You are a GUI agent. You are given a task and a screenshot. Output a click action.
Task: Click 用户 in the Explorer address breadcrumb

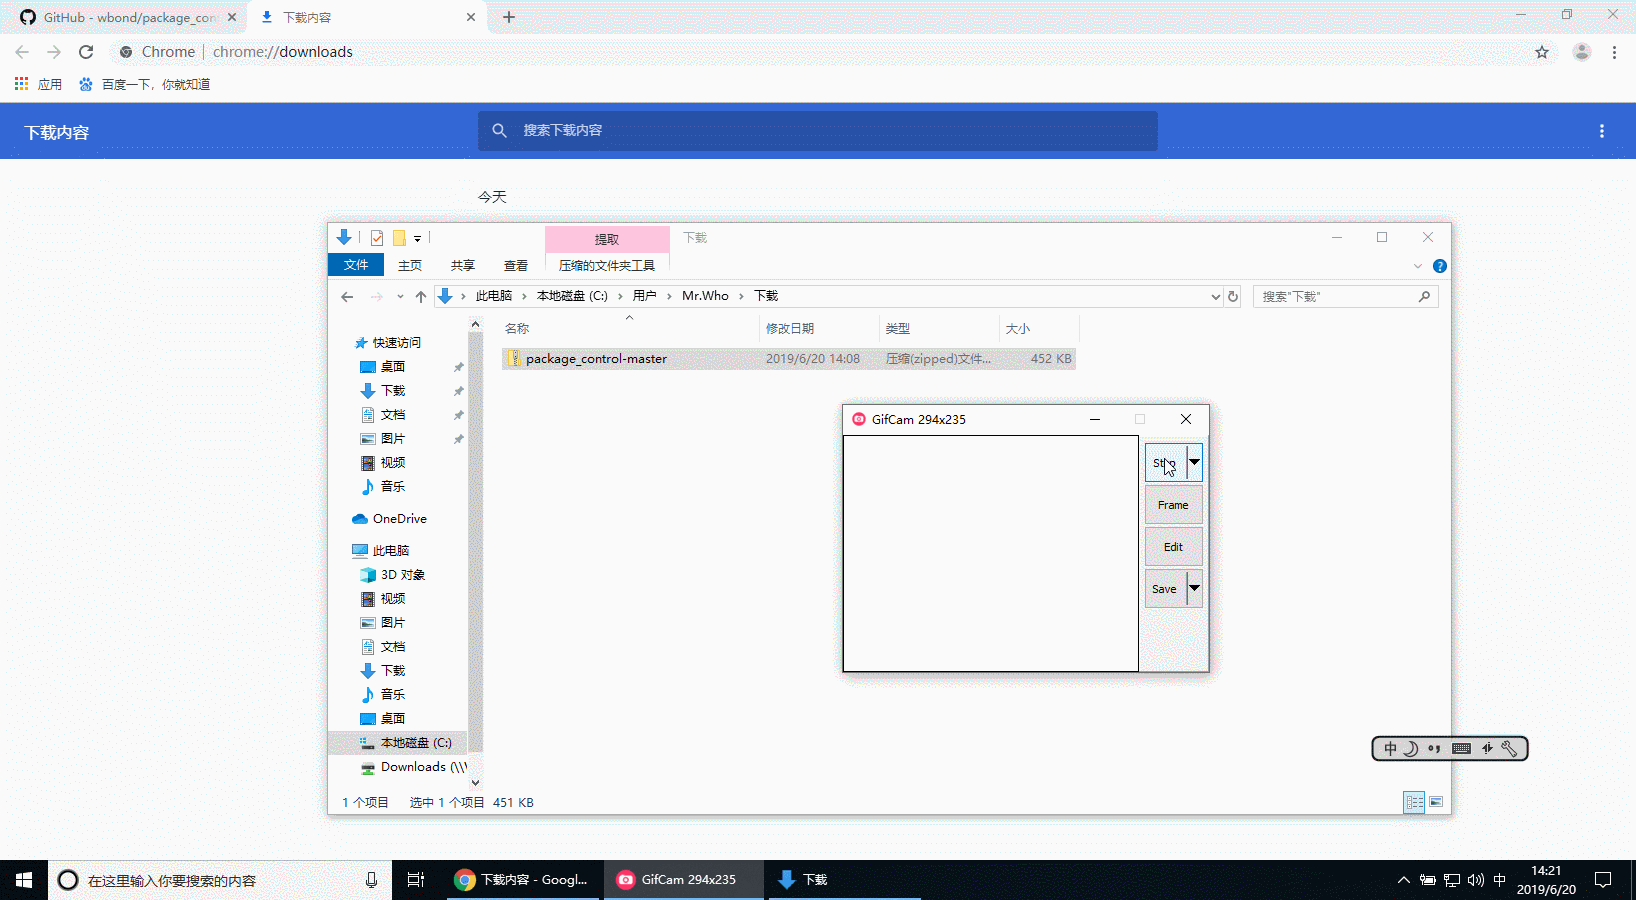tap(645, 296)
